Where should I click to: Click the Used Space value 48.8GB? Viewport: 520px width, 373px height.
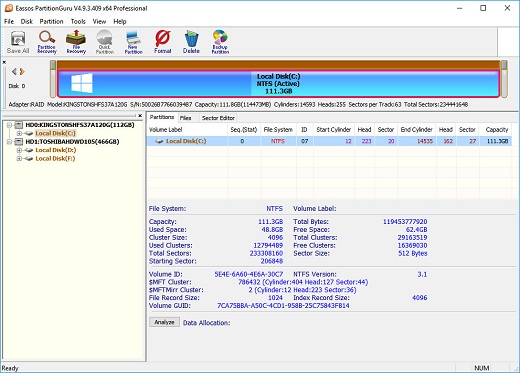[x=272, y=230]
